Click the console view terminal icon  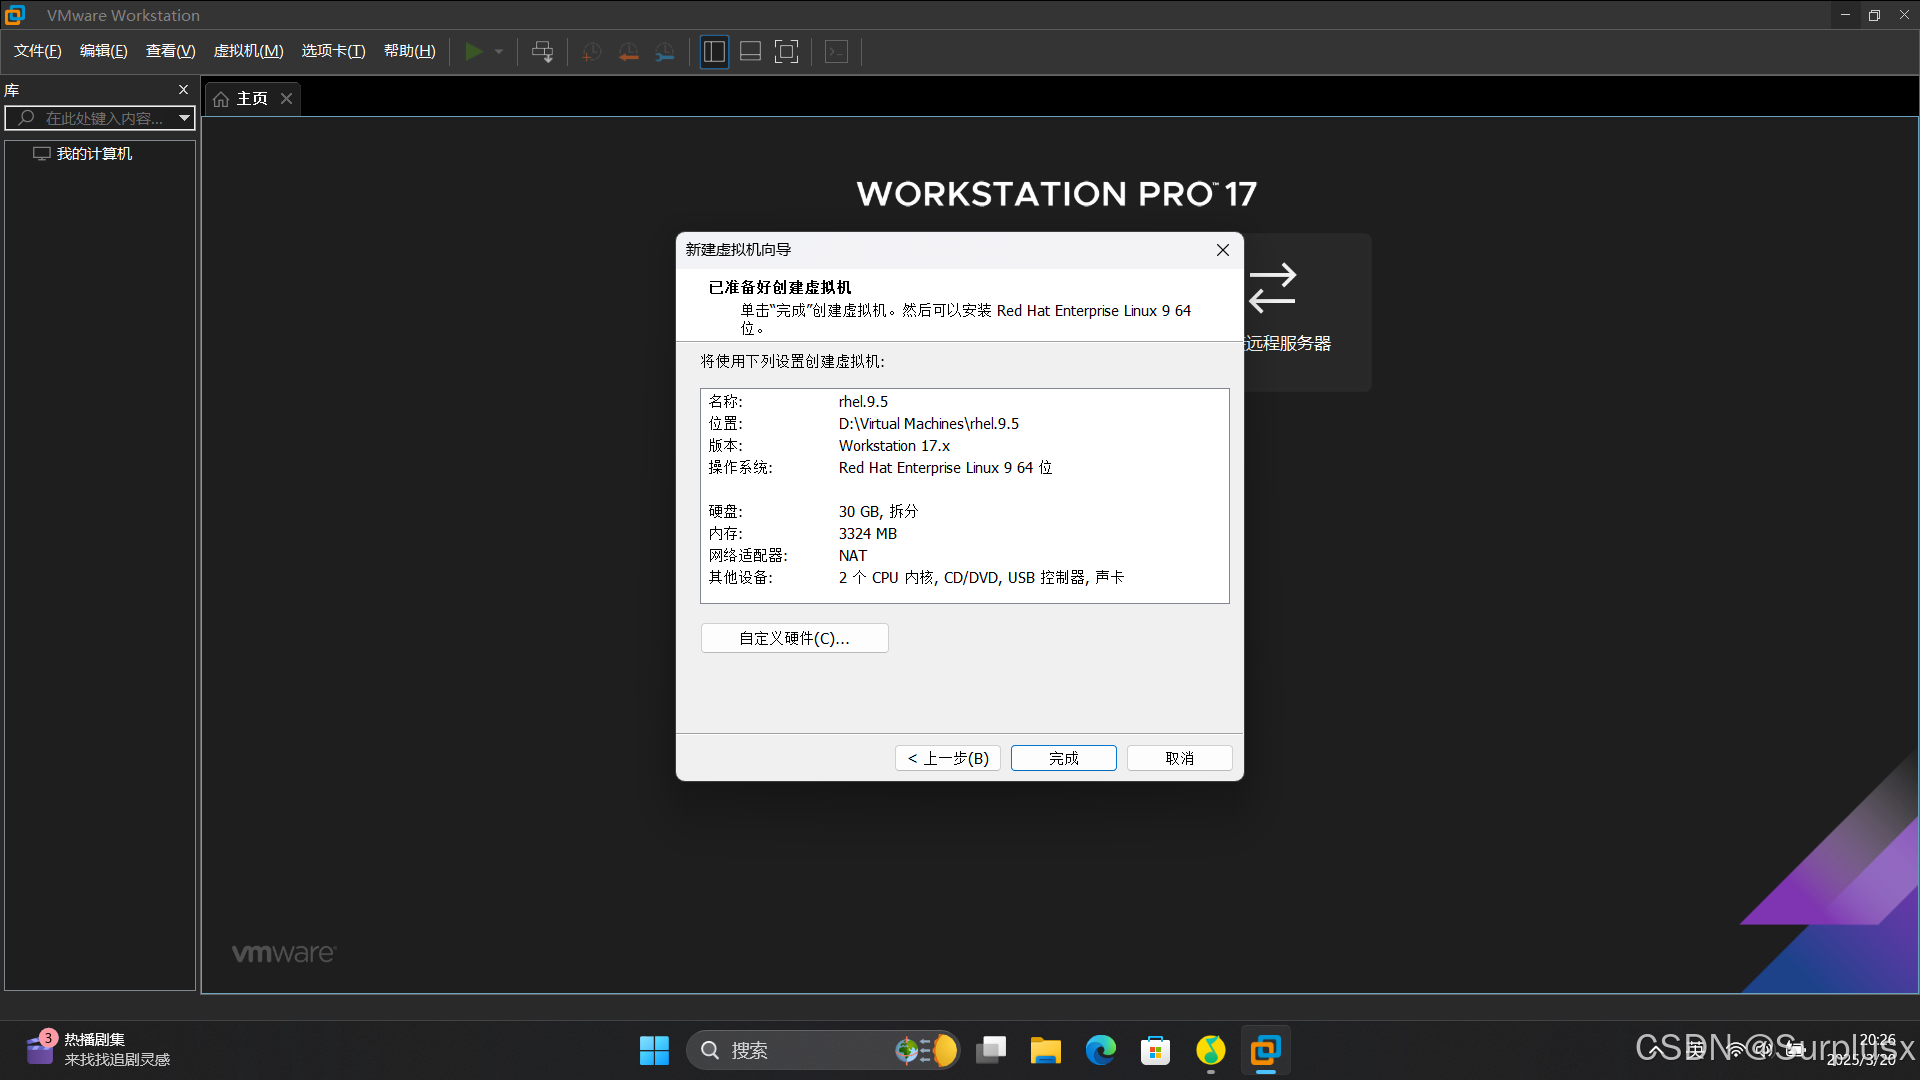click(836, 51)
